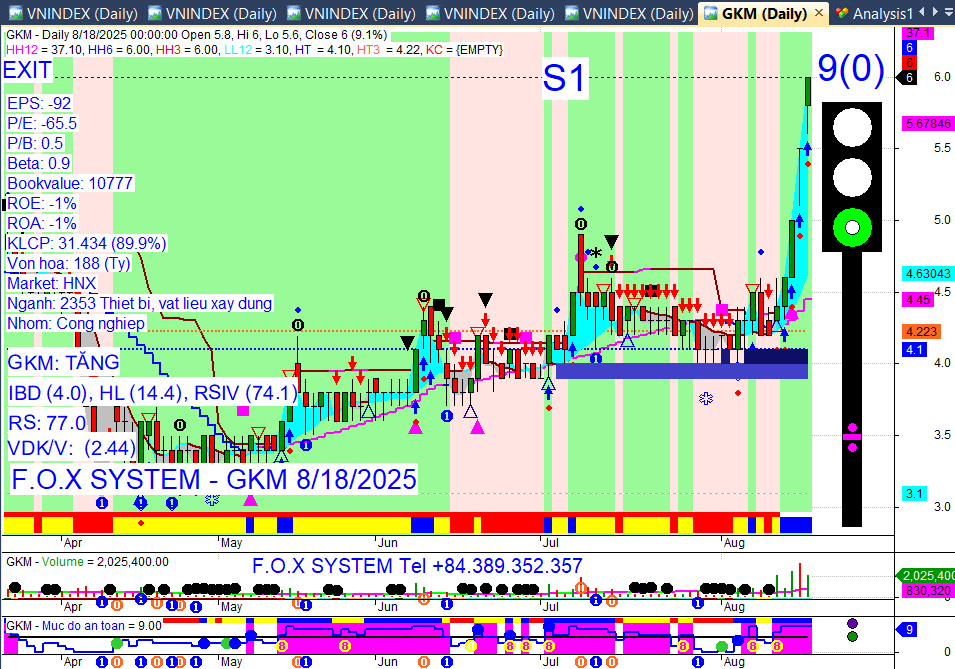The width and height of the screenshot is (955, 669).
Task: Click the EXIT label
Action: 27,71
